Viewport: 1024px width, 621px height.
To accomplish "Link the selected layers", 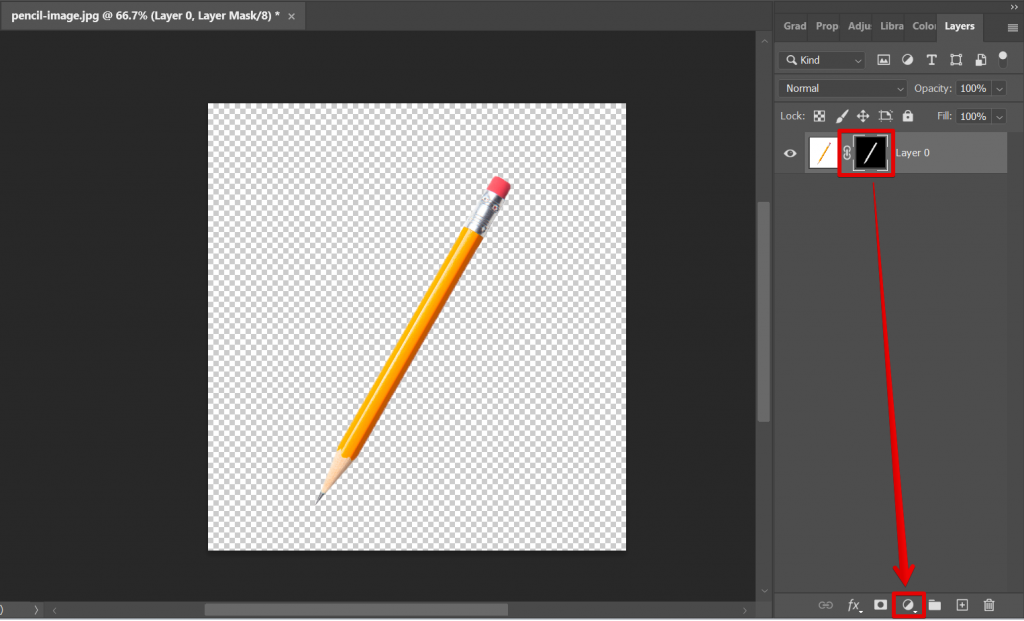I will 826,605.
